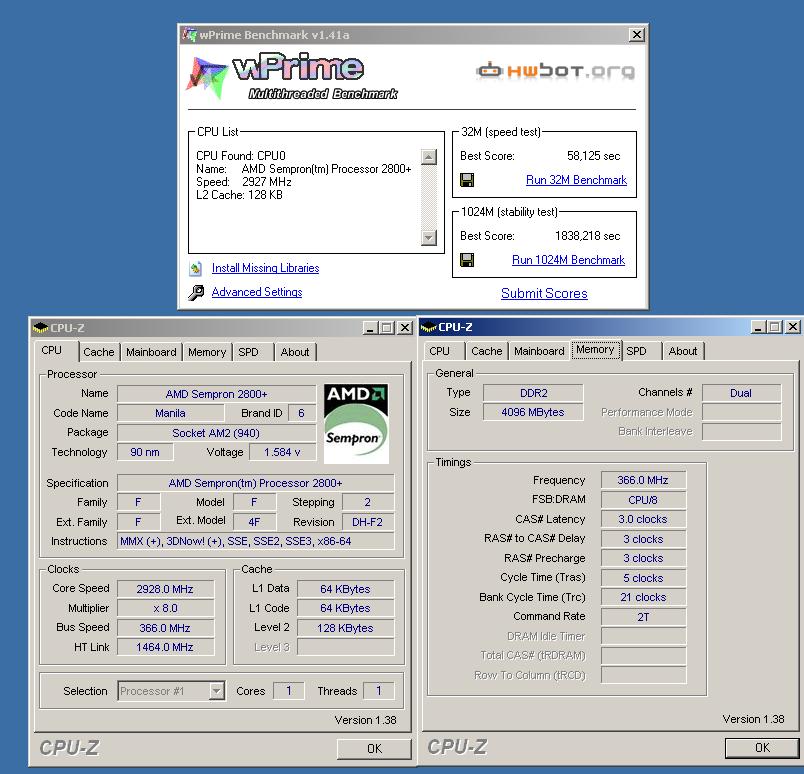Screen dimensions: 804x774
Task: Click the save icon for 32M score
Action: coord(467,180)
